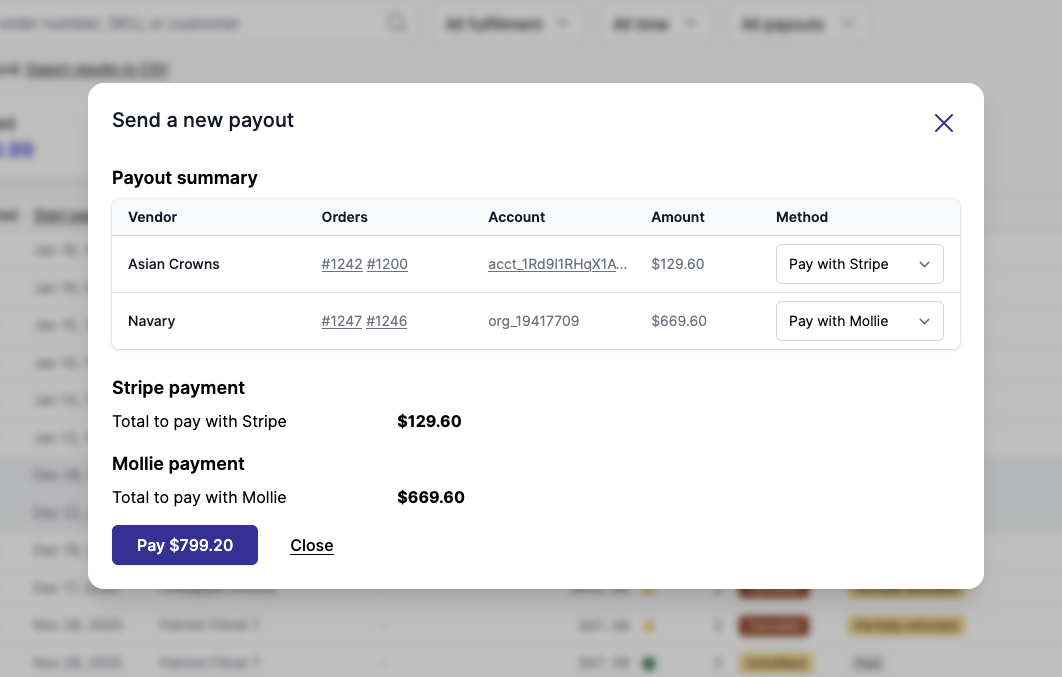Dismiss the payout dialog via the X icon
Screen dimensions: 1062x677
click(943, 122)
